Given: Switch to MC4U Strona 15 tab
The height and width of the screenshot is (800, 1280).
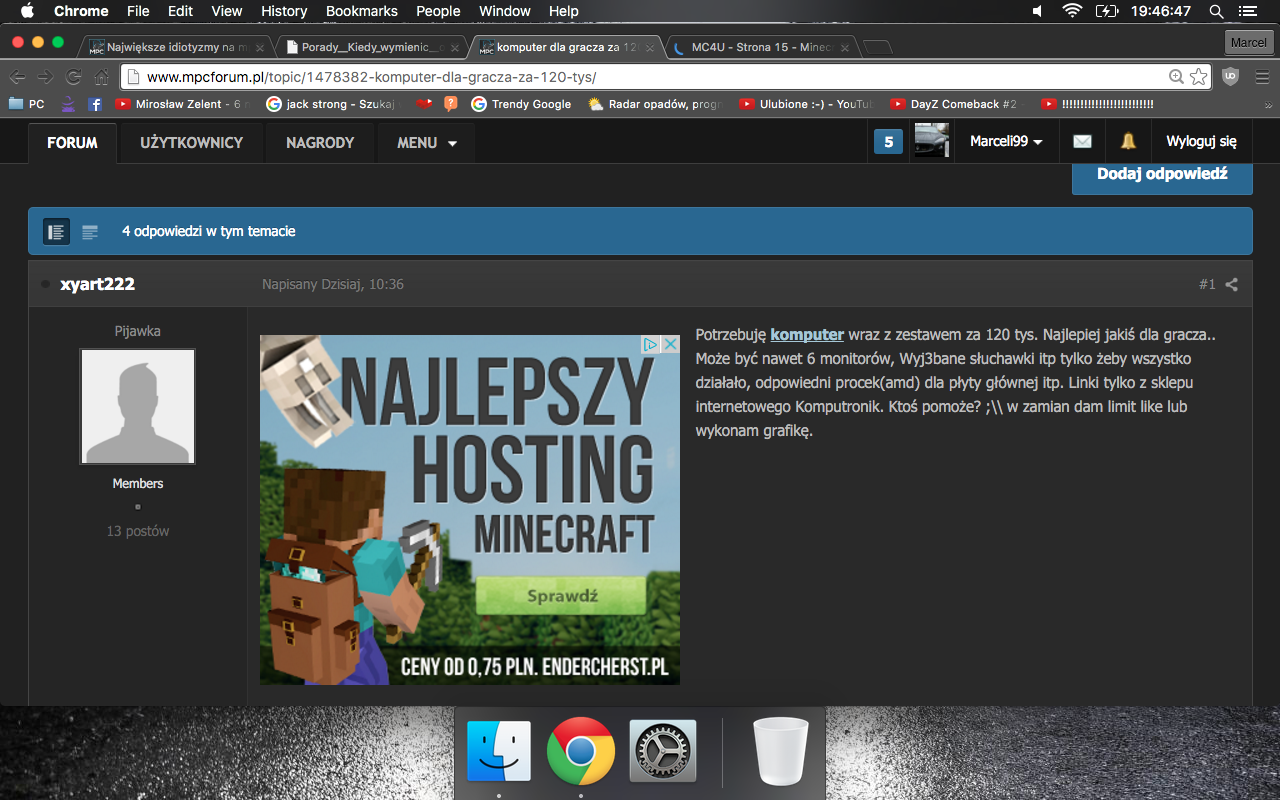Looking at the screenshot, I should click(762, 47).
